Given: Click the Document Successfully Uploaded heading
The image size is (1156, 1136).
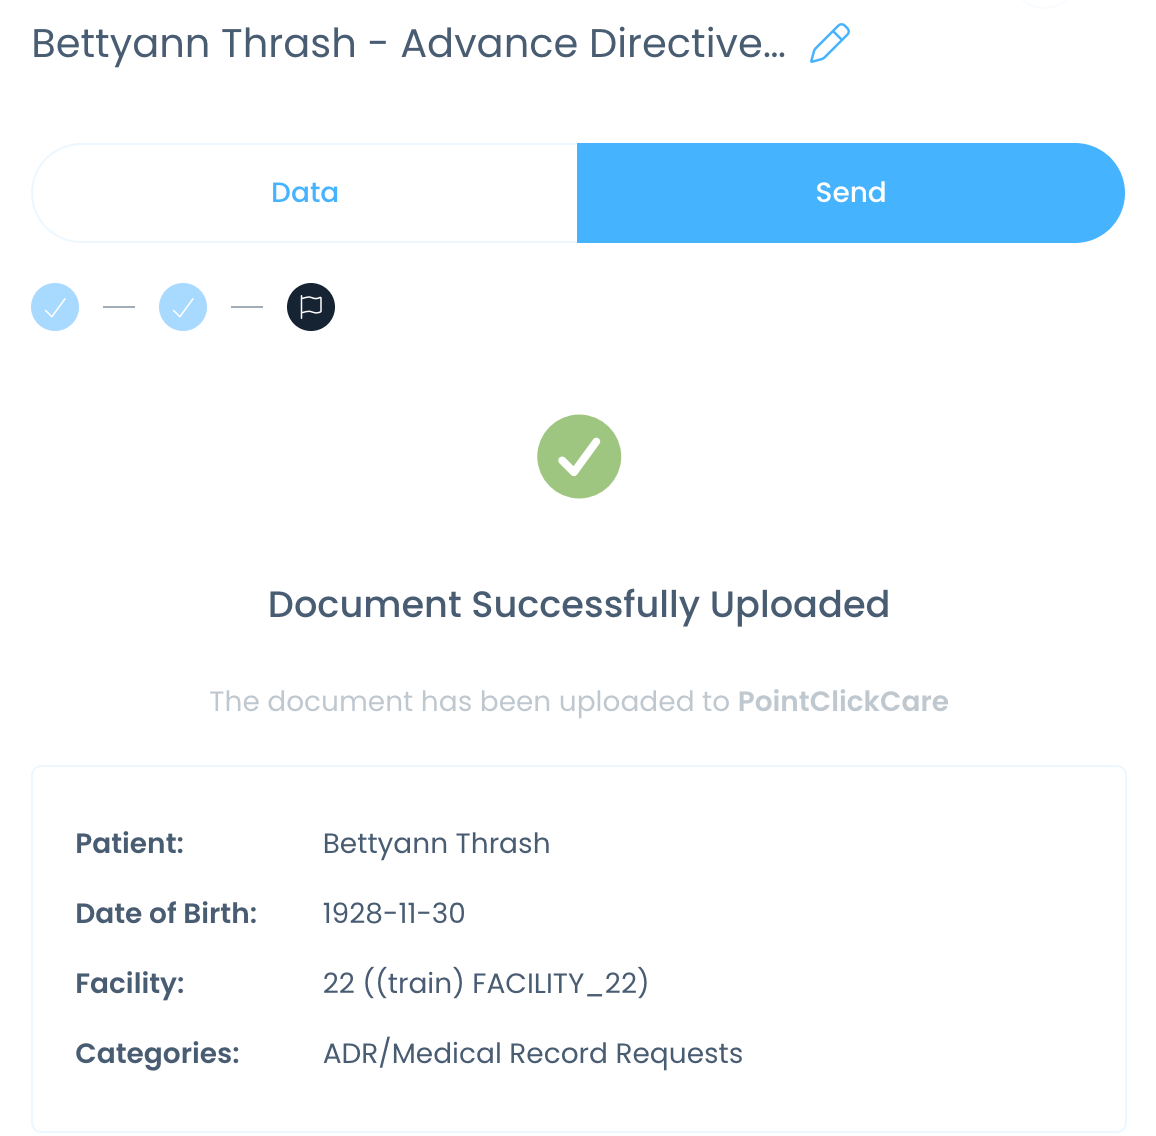Looking at the screenshot, I should 579,604.
